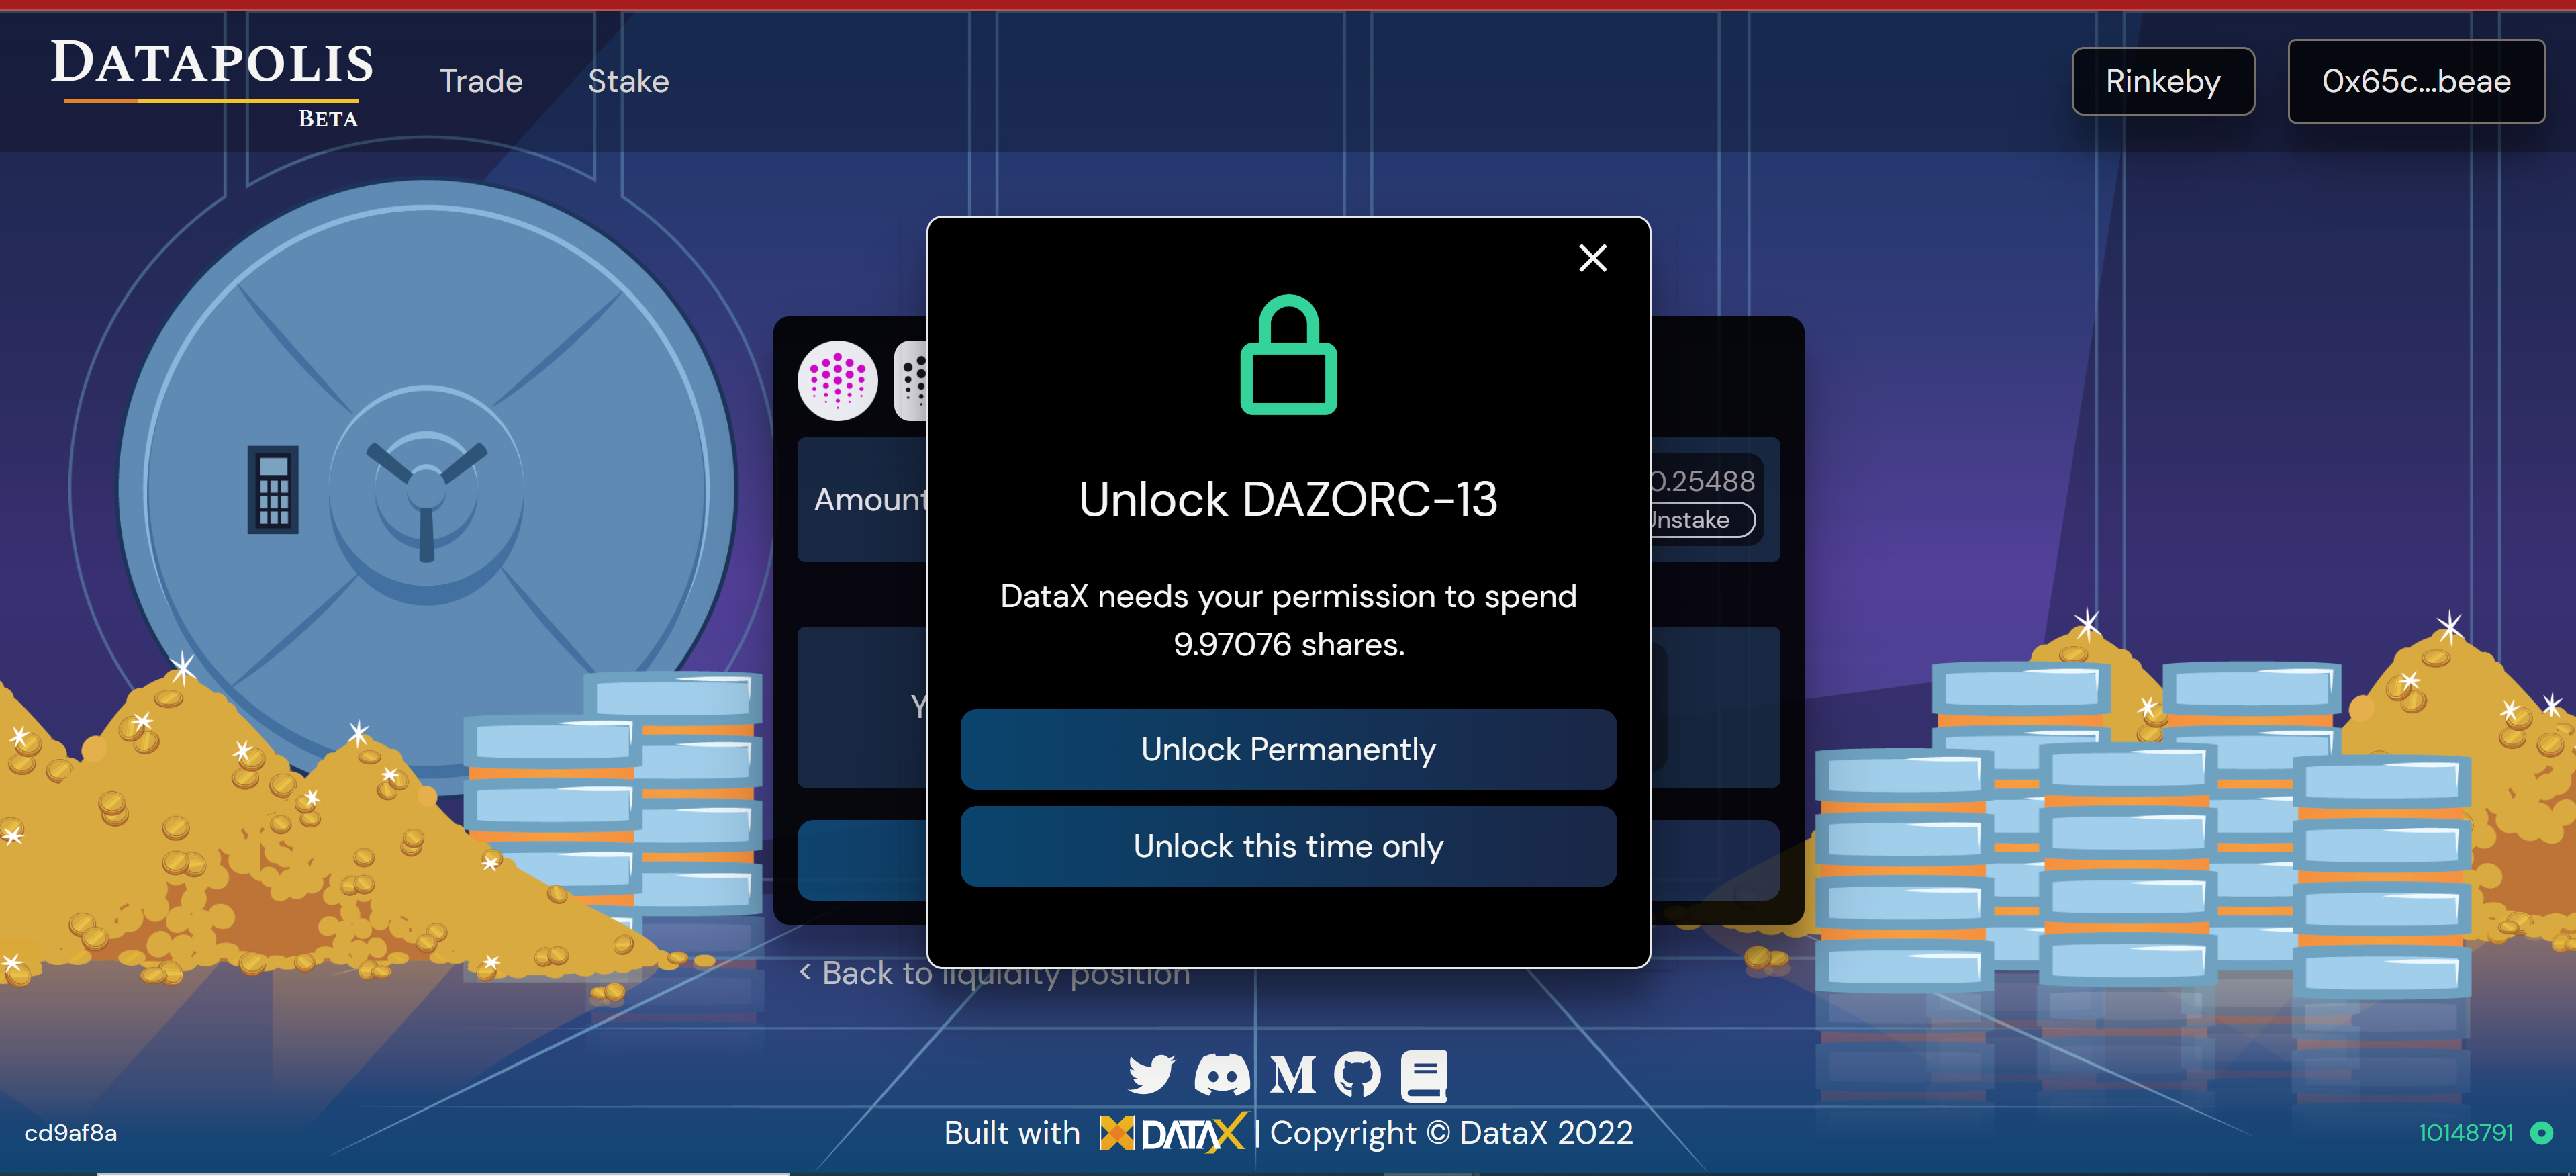Click the pink Ocean token icon
Viewport: 2576px width, 1176px height.
pyautogui.click(x=838, y=380)
